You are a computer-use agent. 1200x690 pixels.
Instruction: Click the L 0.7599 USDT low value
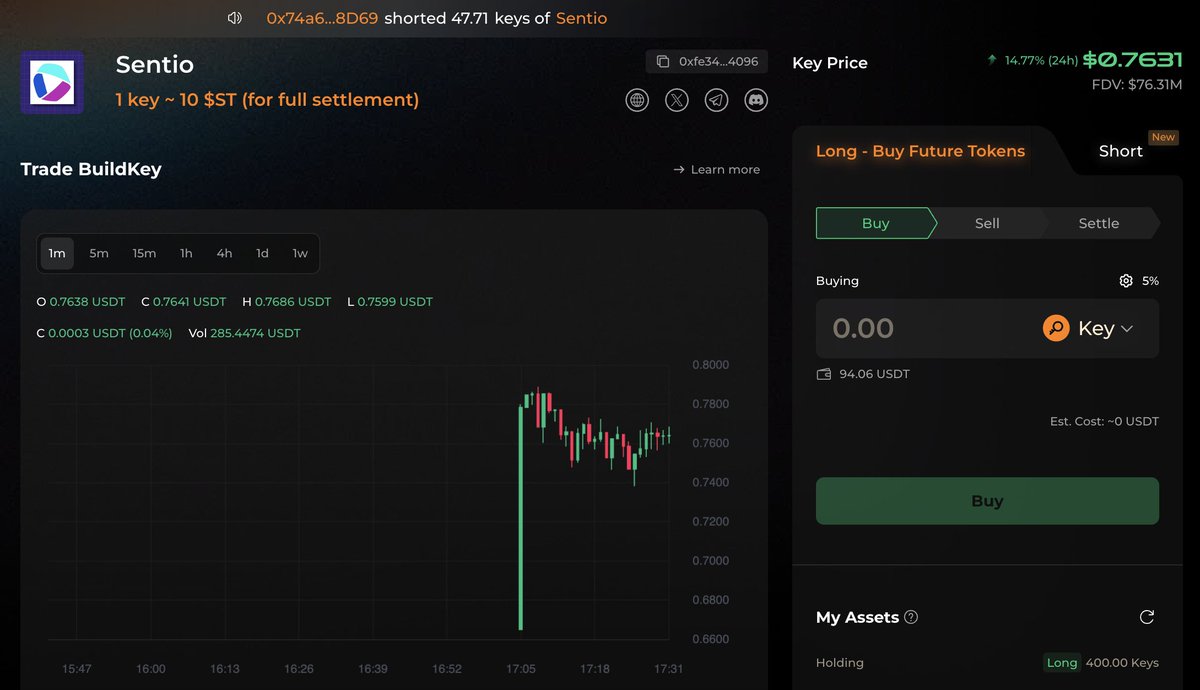(x=390, y=301)
